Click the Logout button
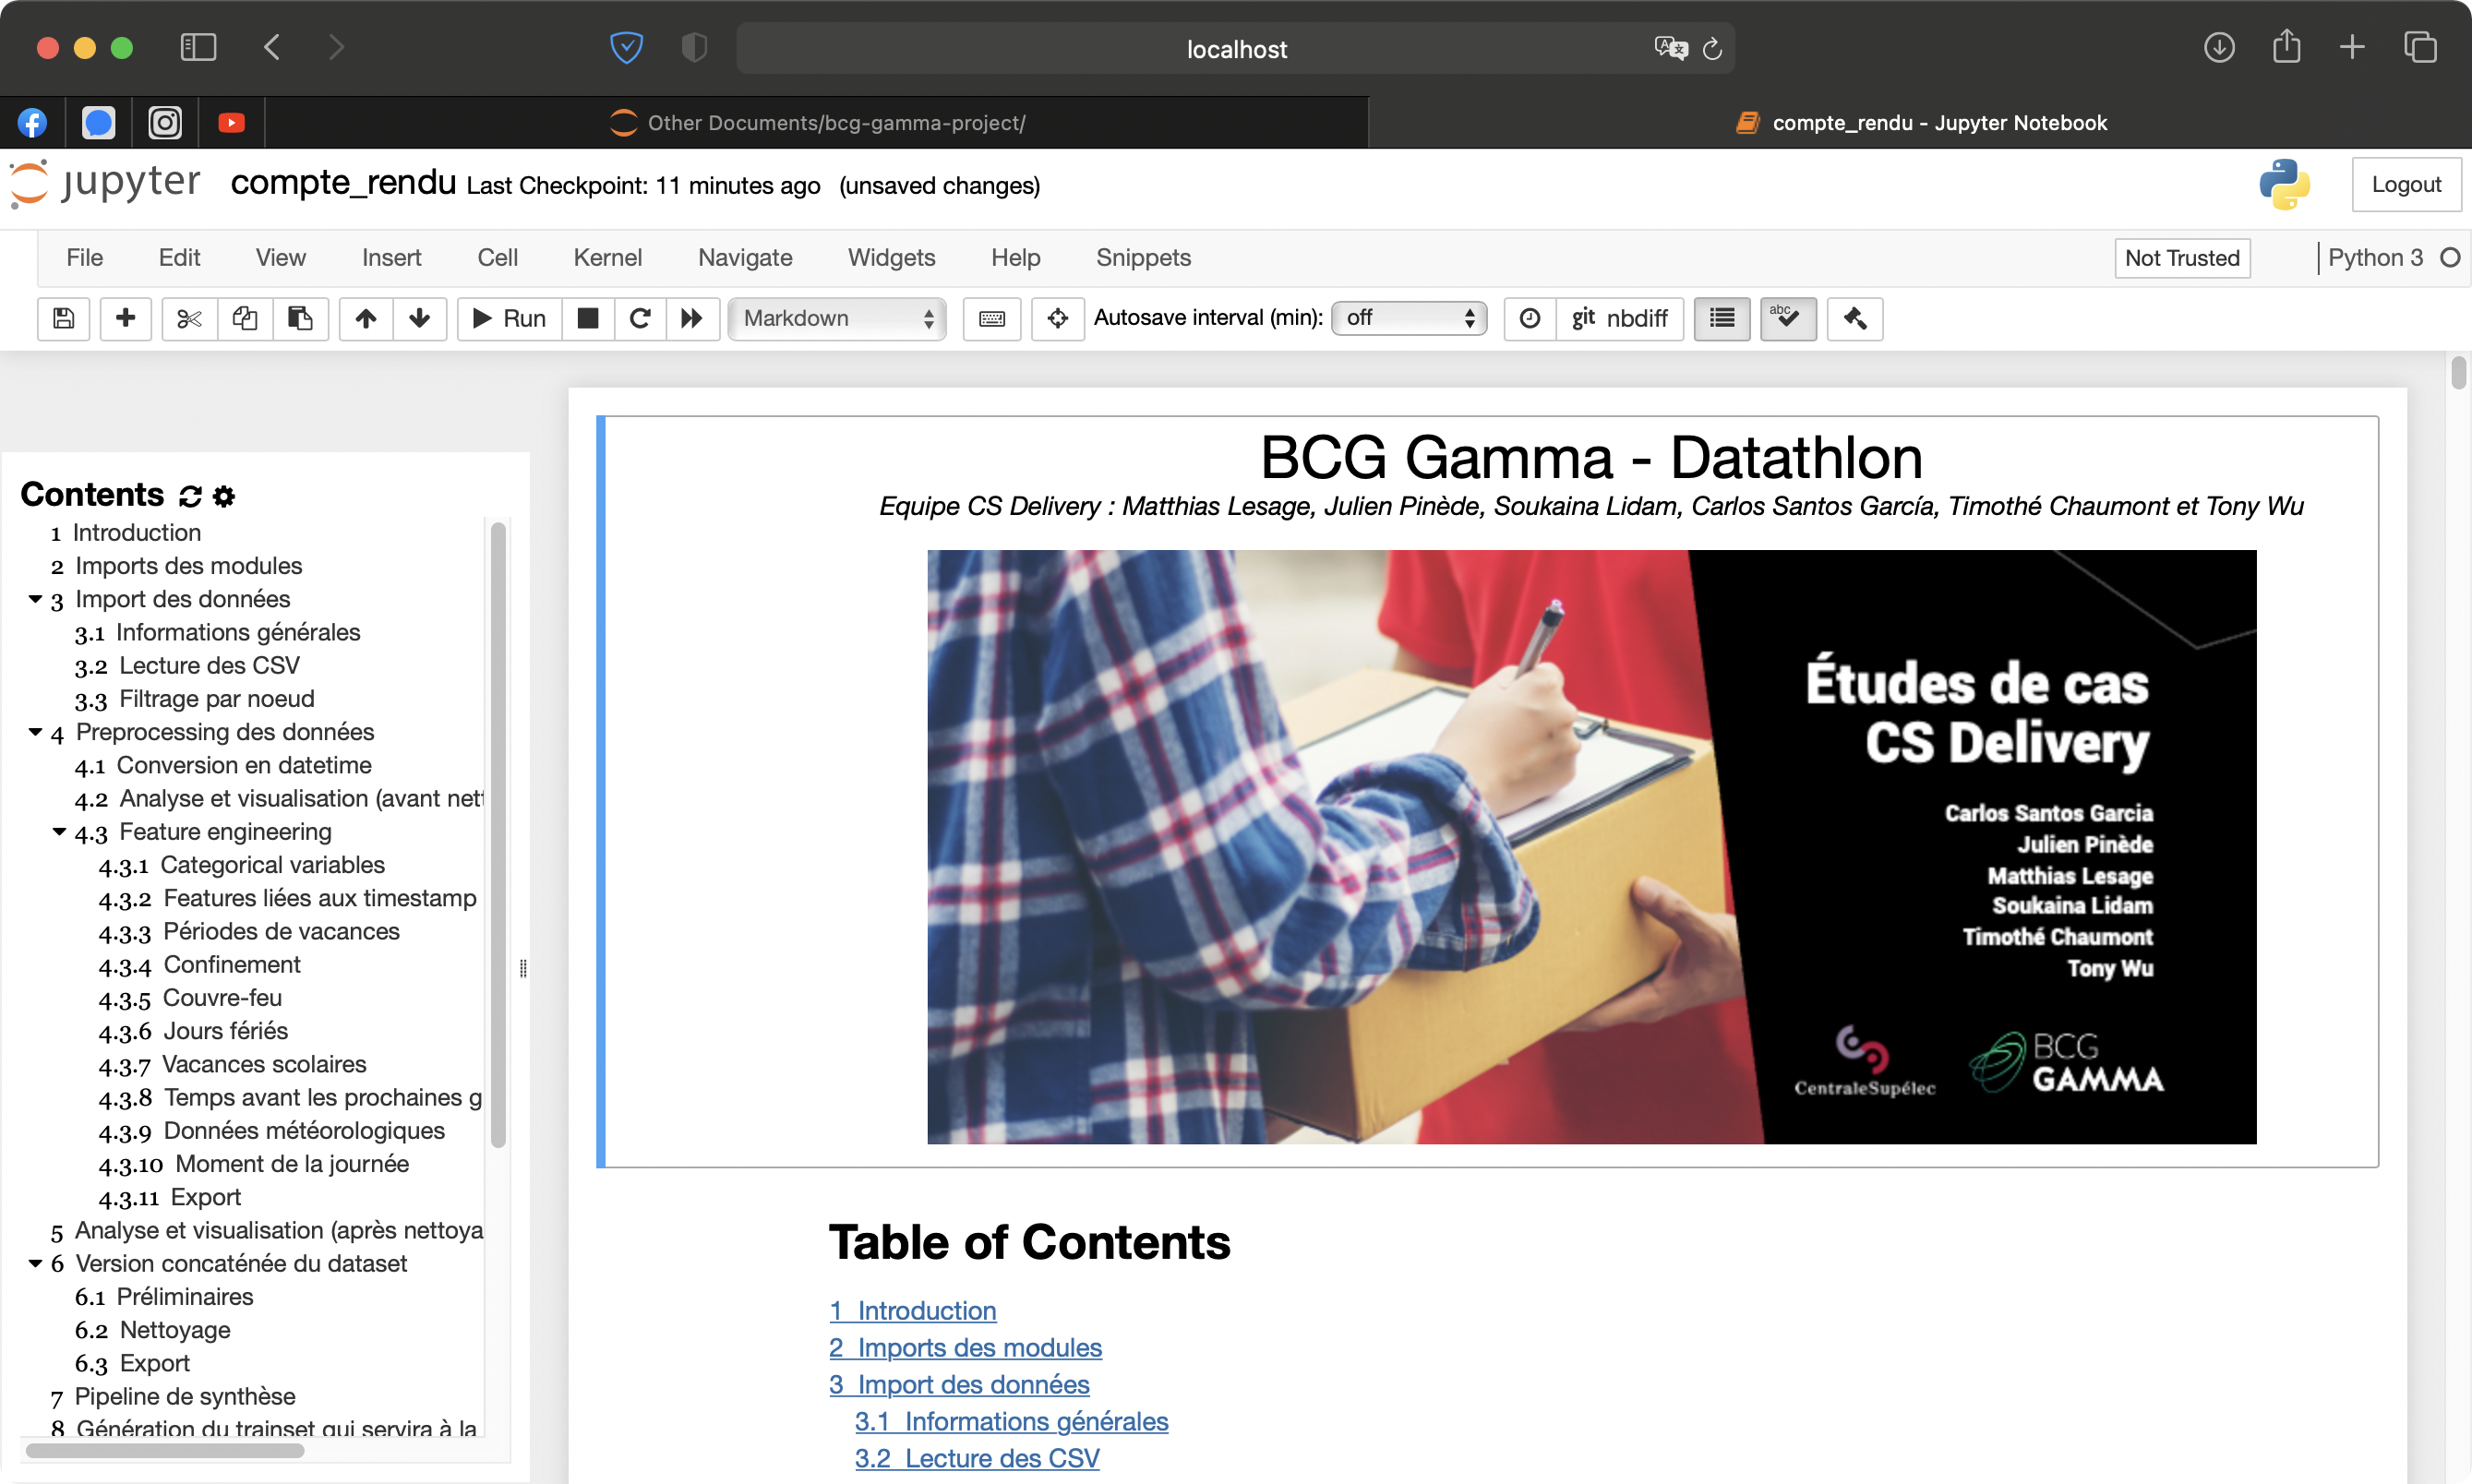Viewport: 2472px width, 1484px height. pyautogui.click(x=2405, y=184)
